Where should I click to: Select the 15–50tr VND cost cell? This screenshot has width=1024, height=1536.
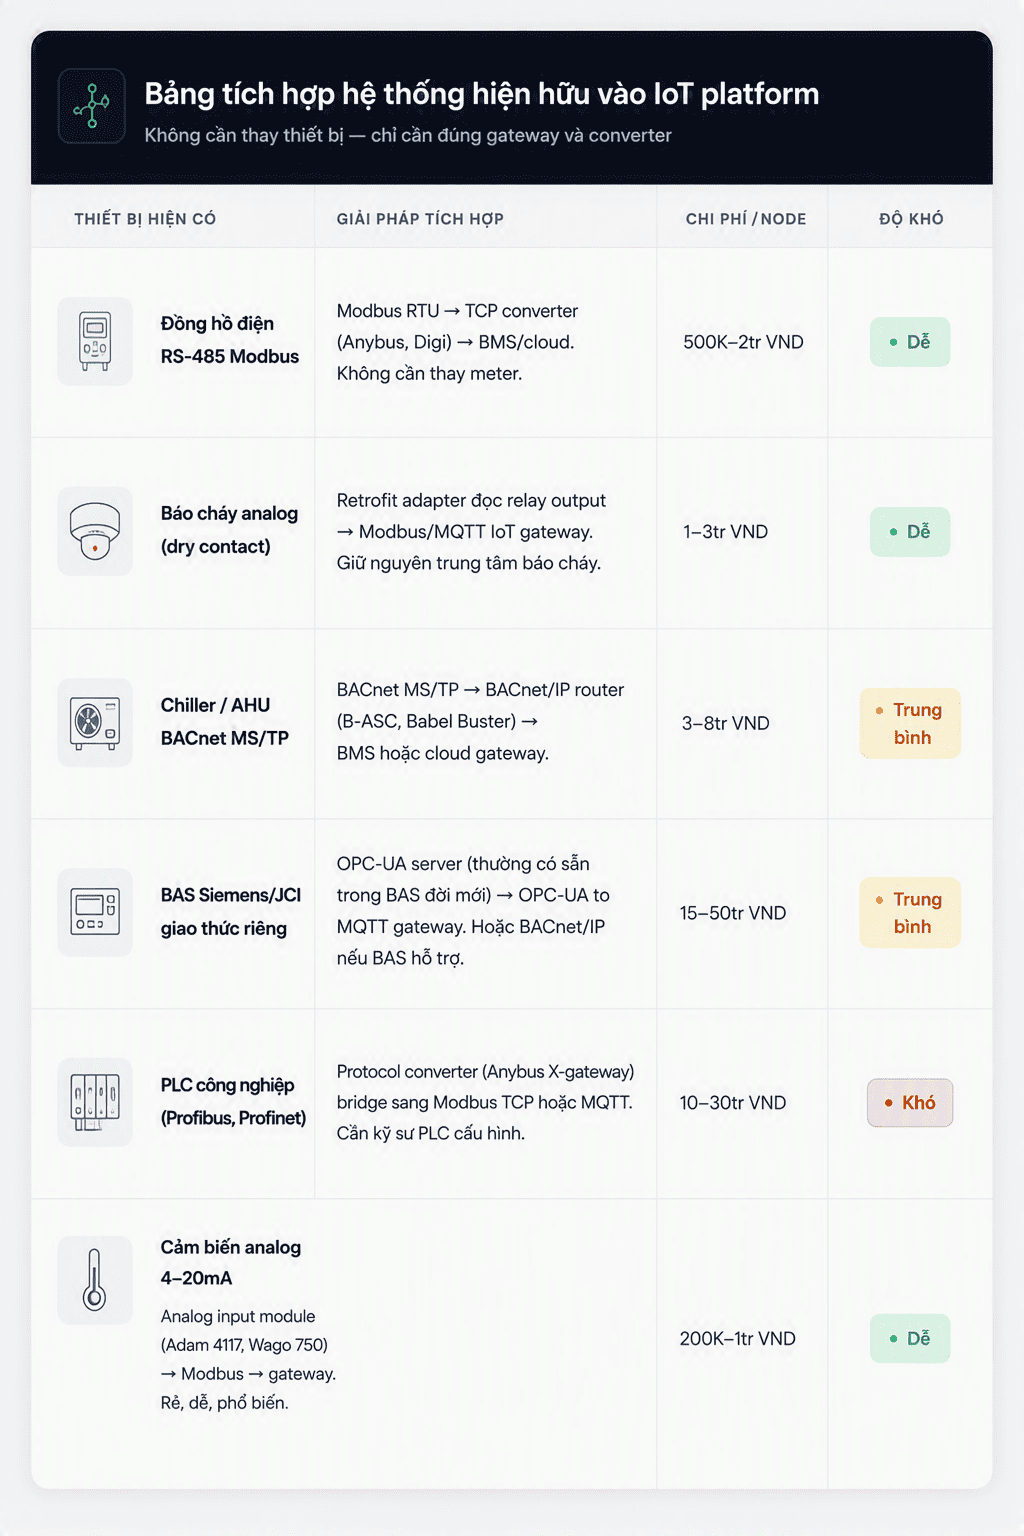point(733,913)
